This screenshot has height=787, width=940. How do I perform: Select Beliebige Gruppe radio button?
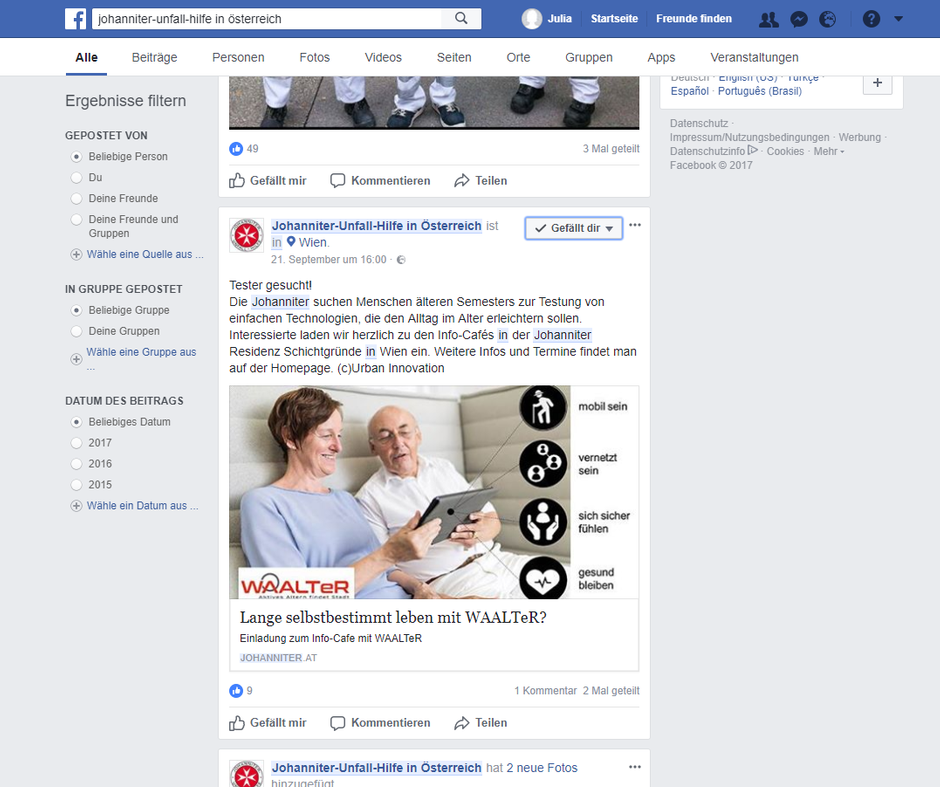pyautogui.click(x=76, y=310)
